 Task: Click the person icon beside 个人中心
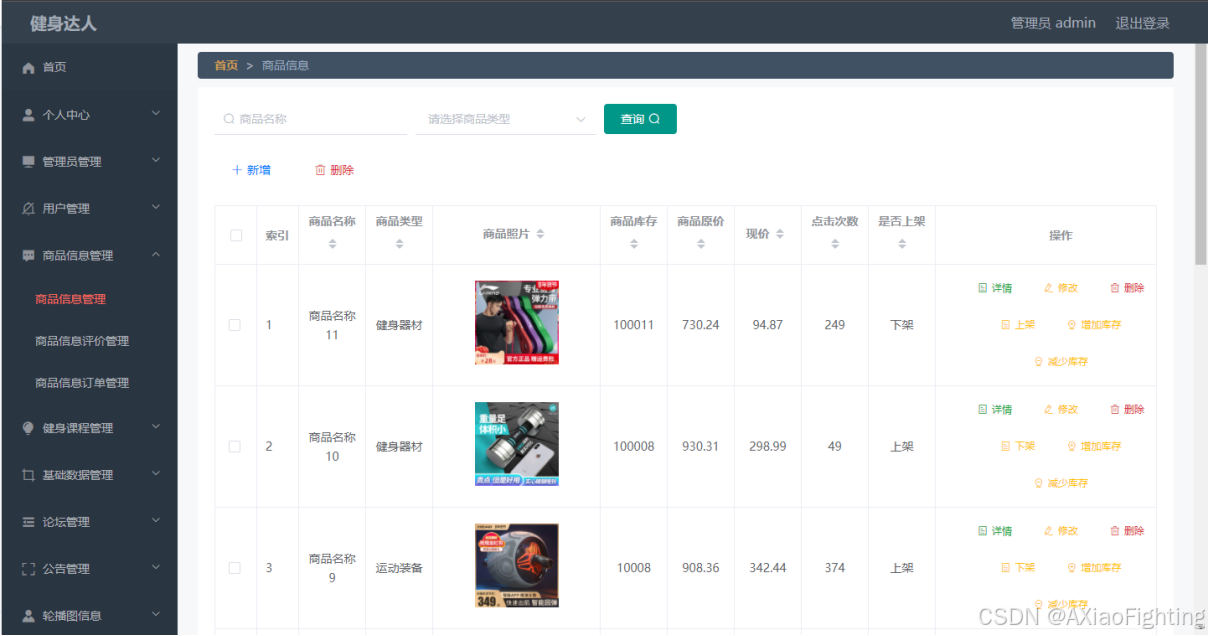pos(29,115)
